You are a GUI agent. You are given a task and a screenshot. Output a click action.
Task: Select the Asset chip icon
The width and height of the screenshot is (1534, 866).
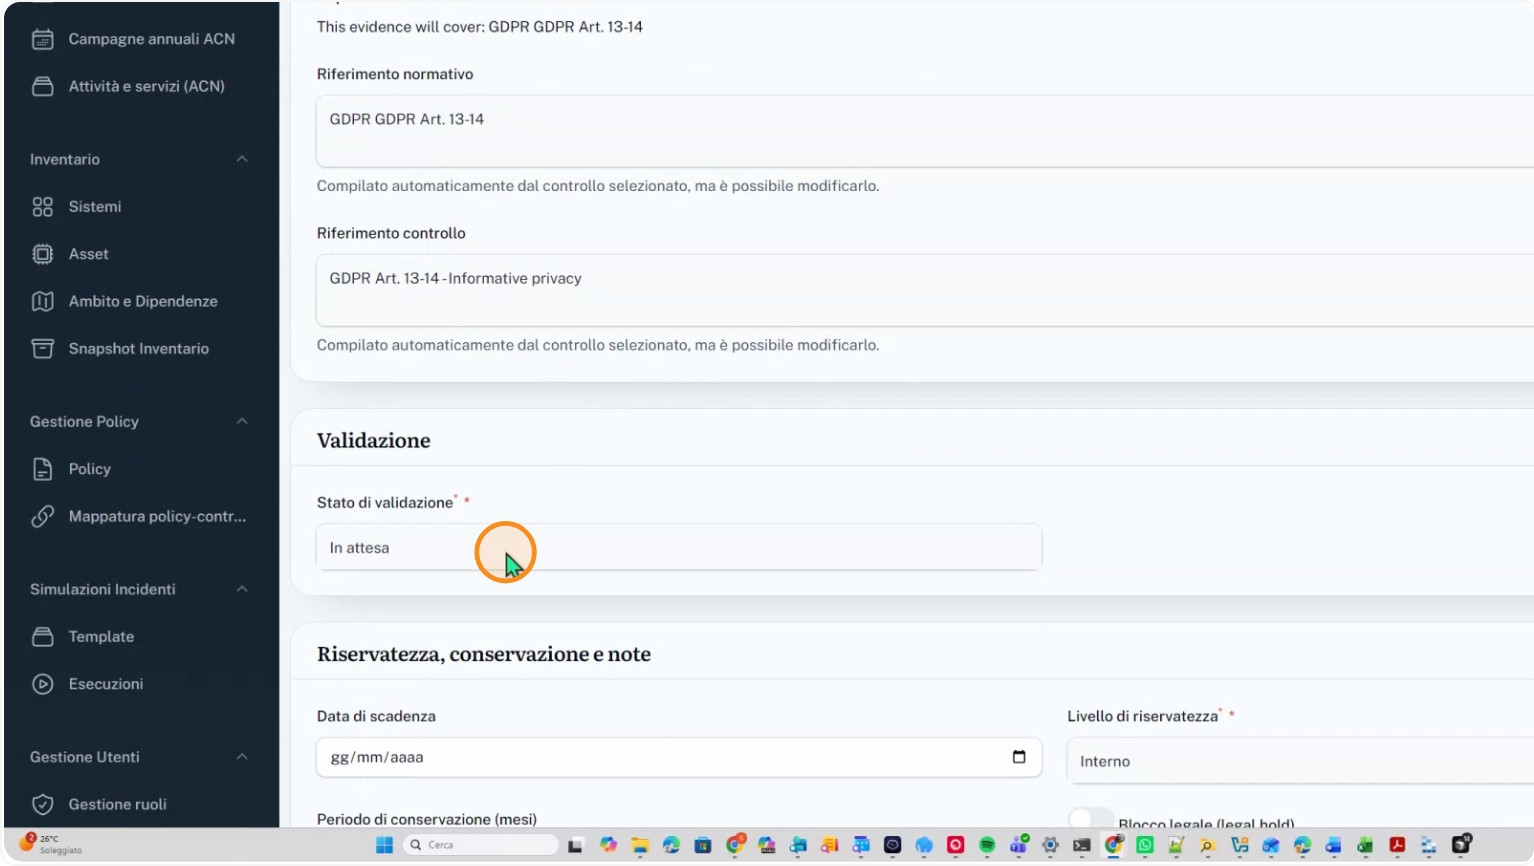tap(42, 254)
